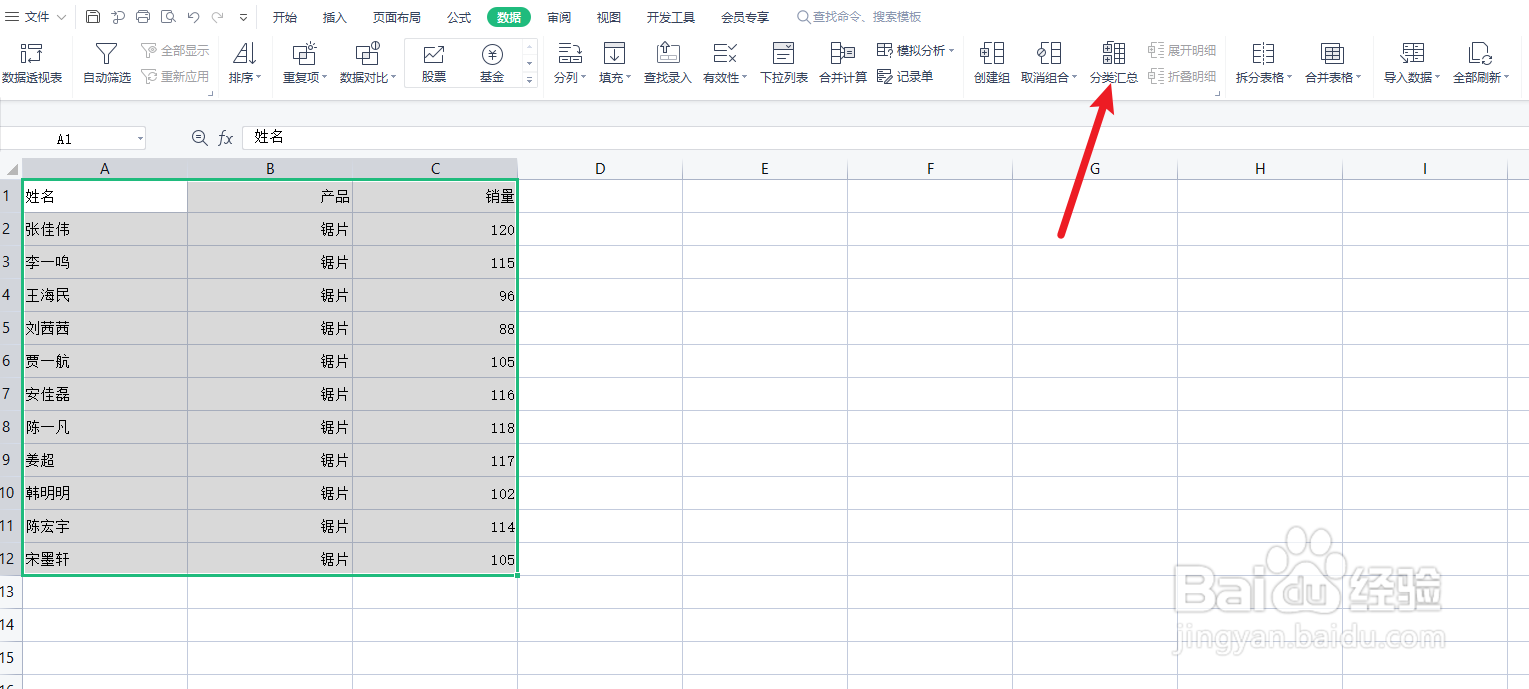Switch to the 会员专享 tab
This screenshot has width=1529, height=689.
pos(745,17)
